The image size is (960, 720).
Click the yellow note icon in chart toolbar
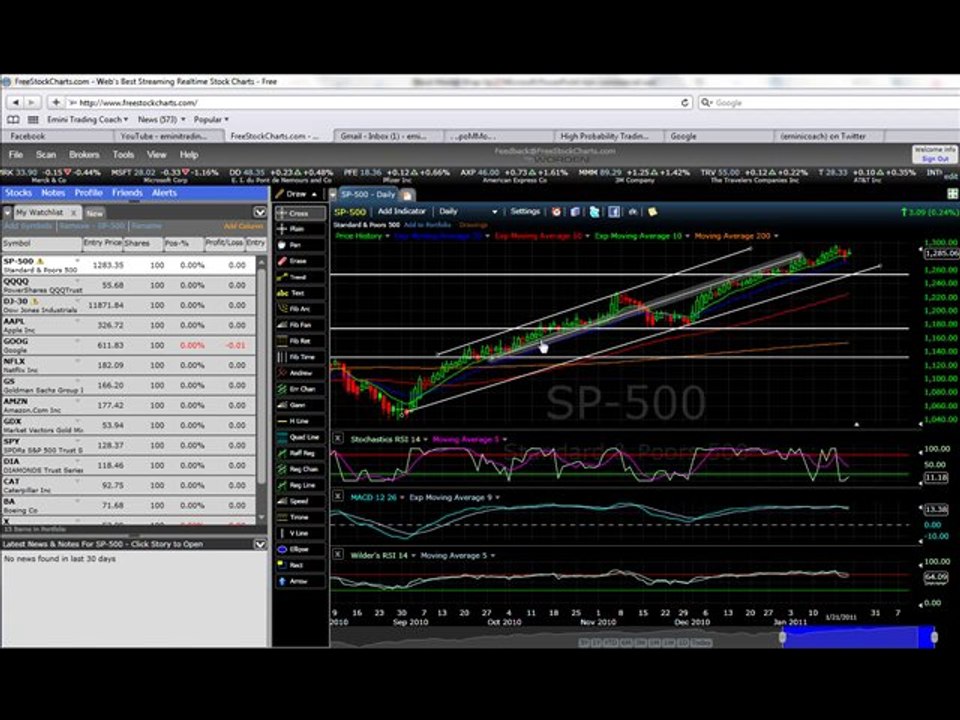pyautogui.click(x=652, y=212)
